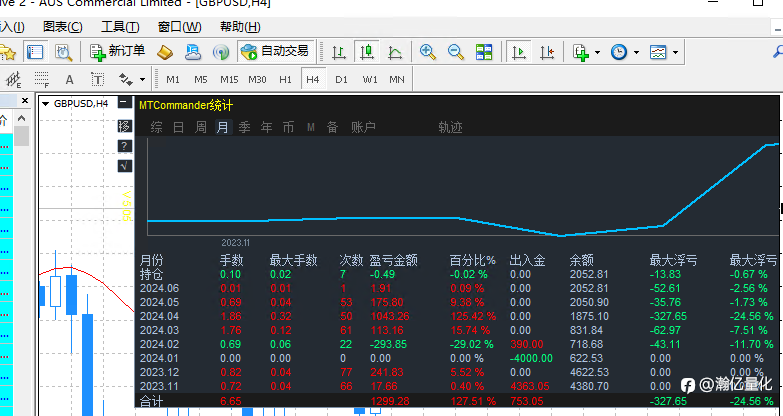Image resolution: width=783 pixels, height=416 pixels.
Task: Switch to the 季 quarterly statistics tab
Action: coord(244,127)
